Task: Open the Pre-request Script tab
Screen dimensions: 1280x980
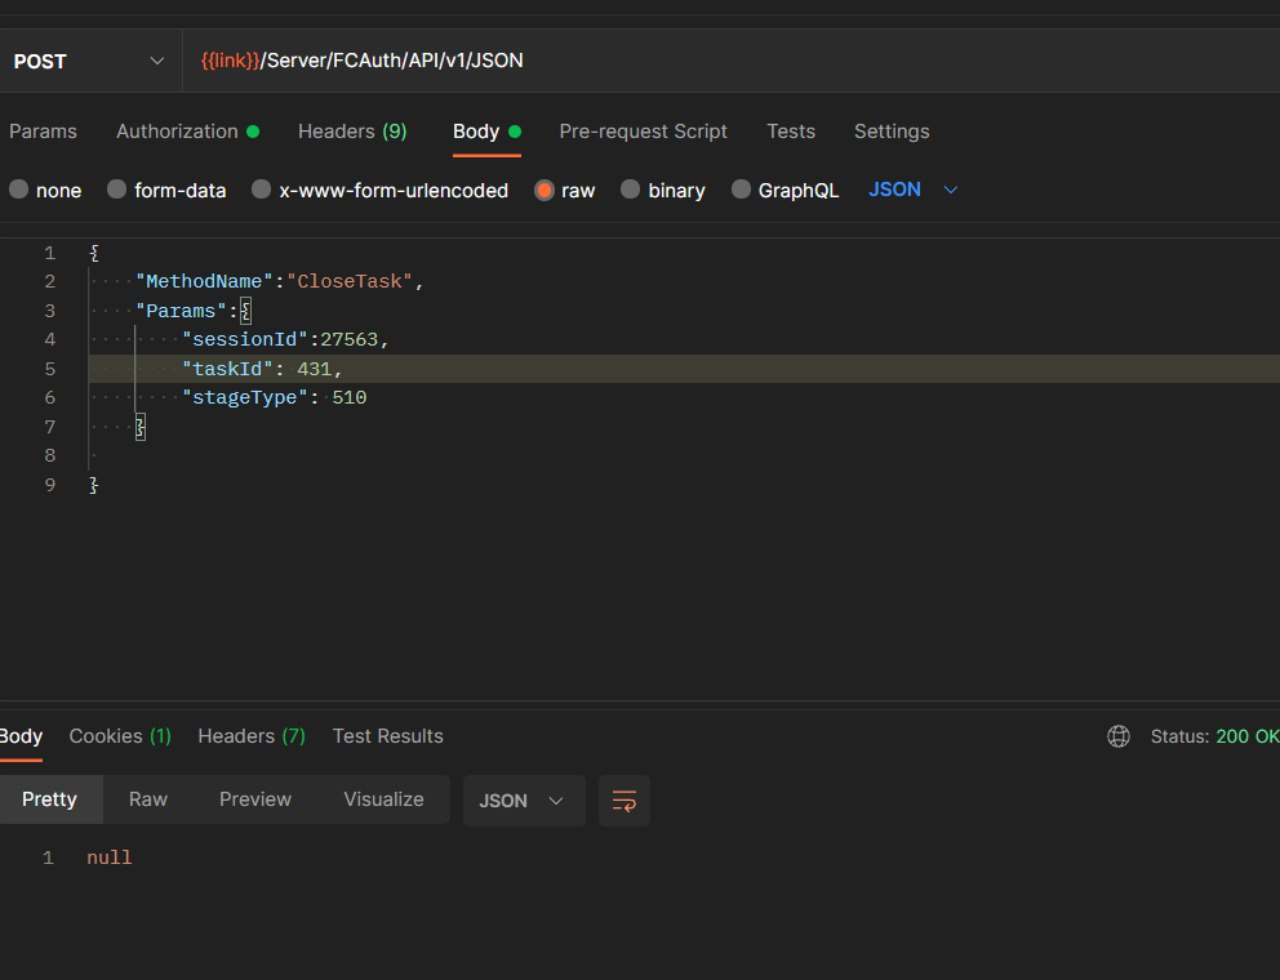Action: point(643,131)
